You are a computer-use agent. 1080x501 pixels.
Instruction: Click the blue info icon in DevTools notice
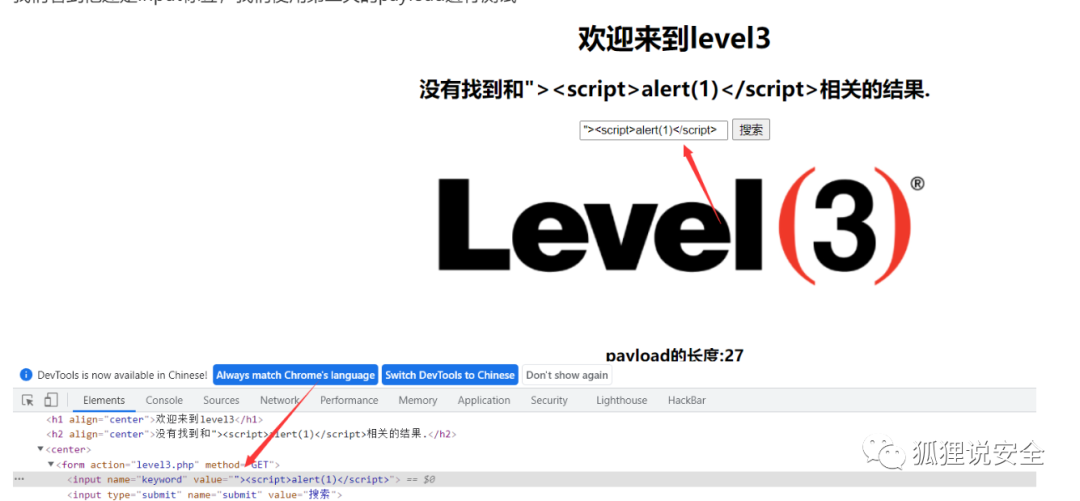pos(26,375)
